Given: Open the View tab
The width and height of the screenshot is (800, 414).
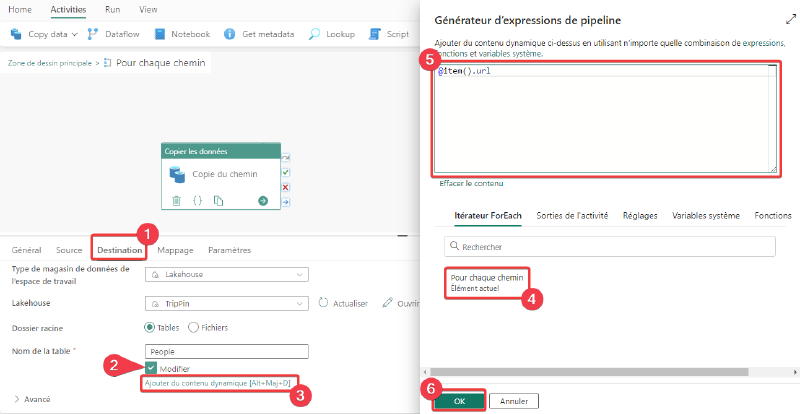Looking at the screenshot, I should [x=148, y=9].
